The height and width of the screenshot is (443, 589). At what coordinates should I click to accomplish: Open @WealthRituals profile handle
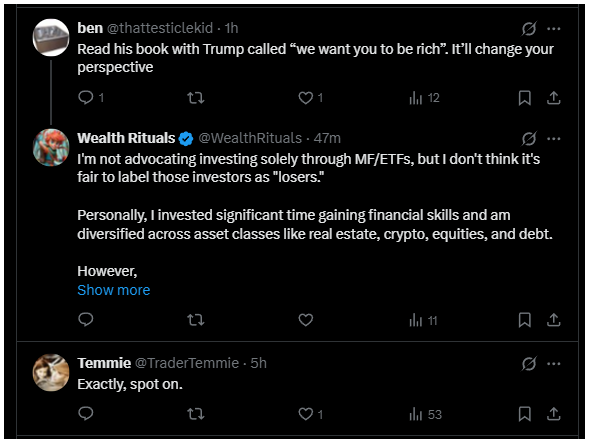(250, 138)
